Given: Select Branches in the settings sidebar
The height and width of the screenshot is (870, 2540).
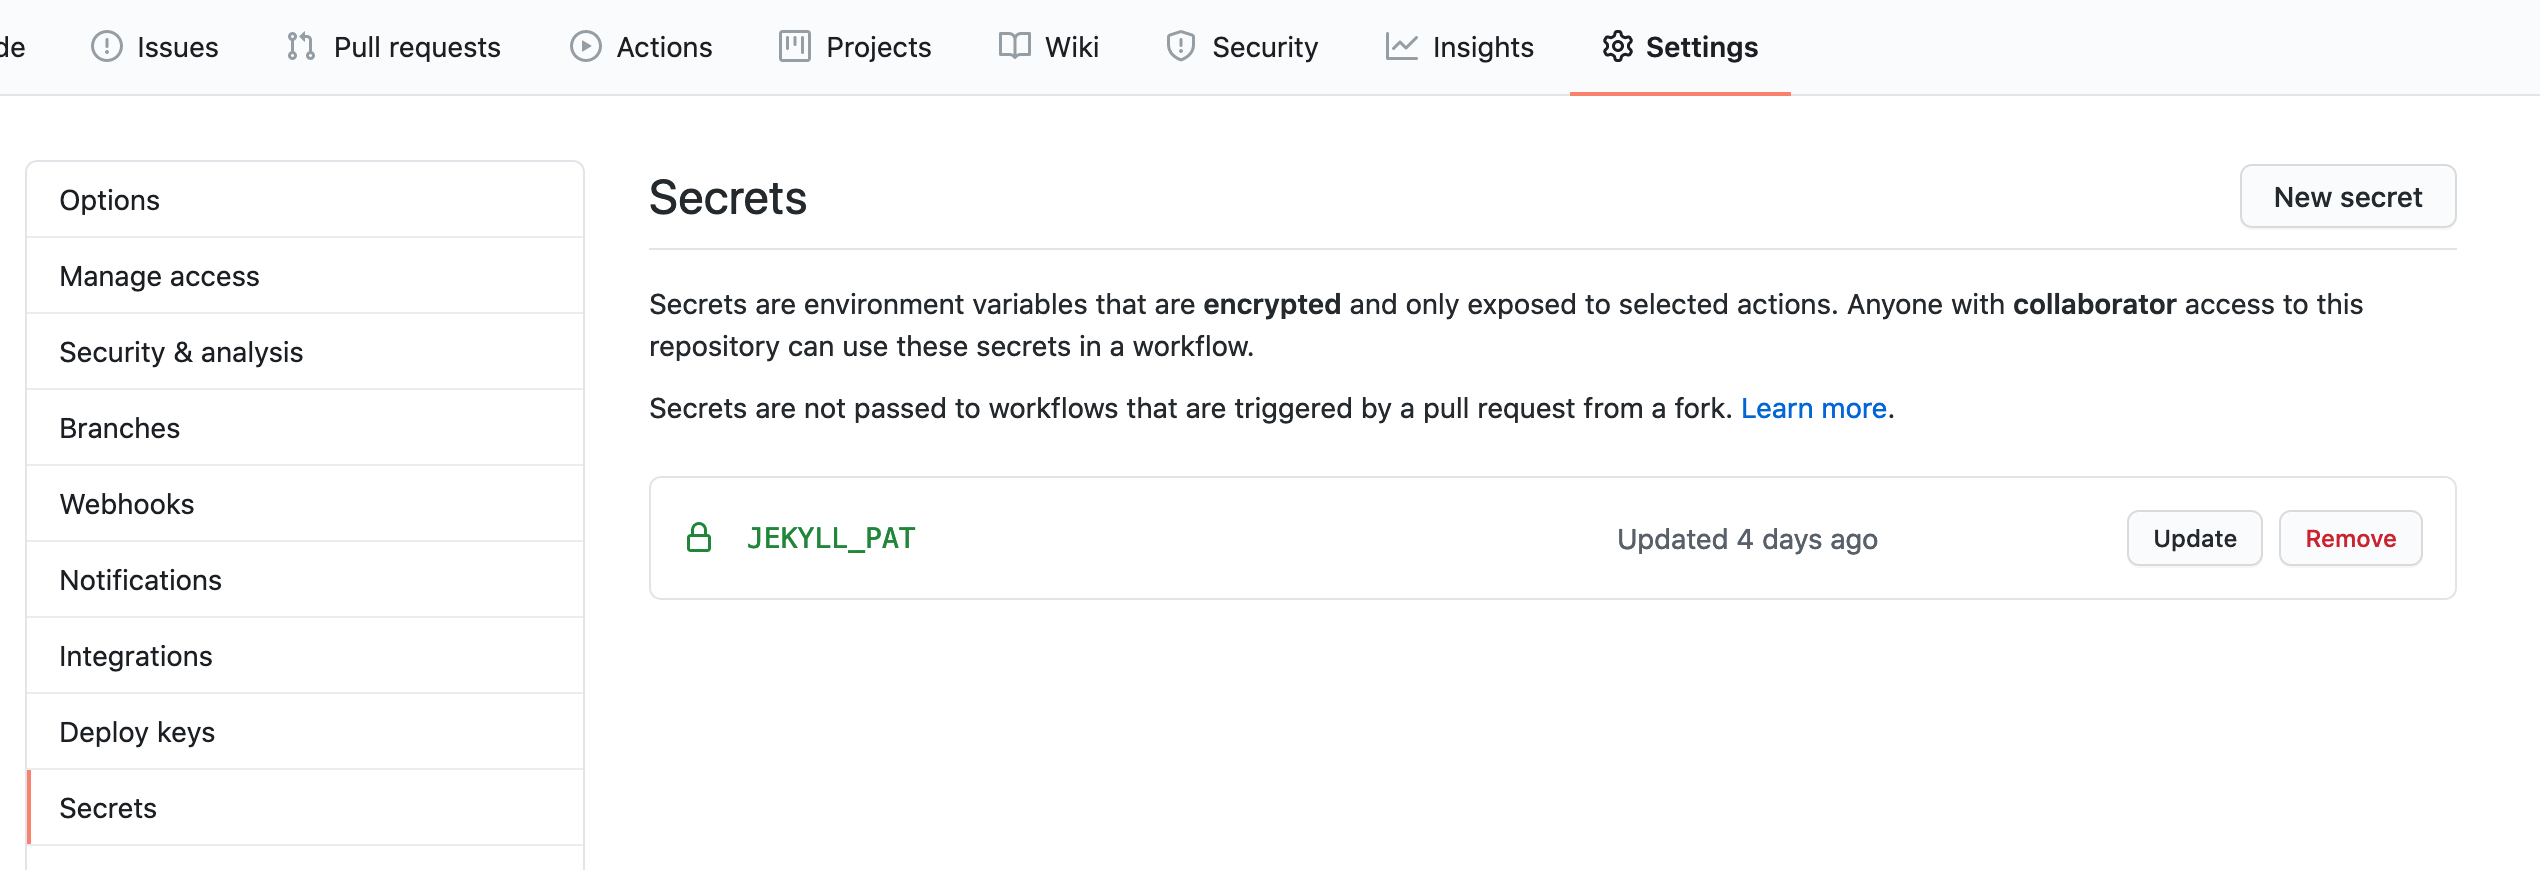Looking at the screenshot, I should pos(120,428).
